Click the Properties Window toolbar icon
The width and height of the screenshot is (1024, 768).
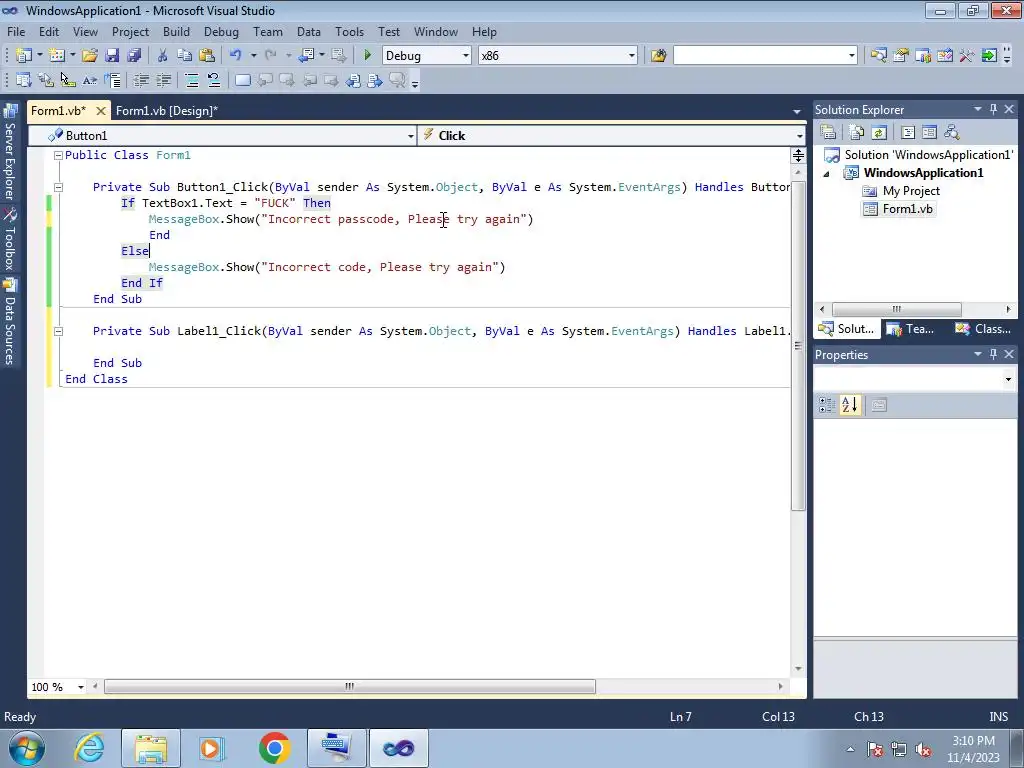(x=901, y=56)
